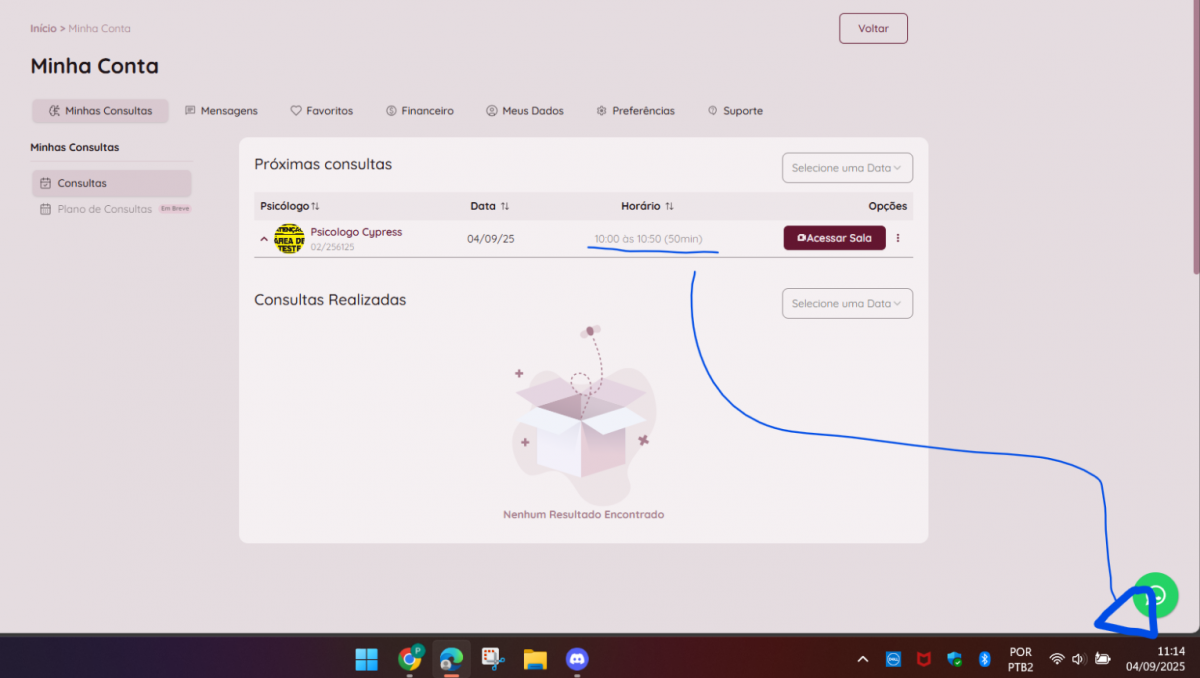The image size is (1200, 678).
Task: Open the Preferências tab
Action: coord(635,111)
